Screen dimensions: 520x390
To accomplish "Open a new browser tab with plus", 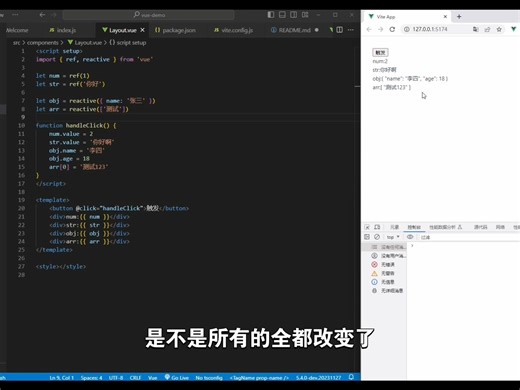I will (x=459, y=16).
